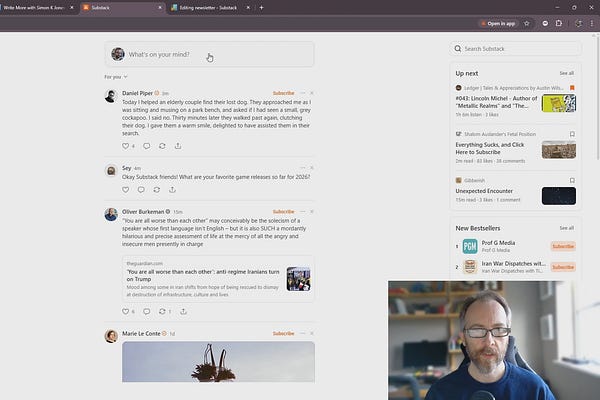Viewport: 600px width, 400px height.
Task: Subscribe to Prof G Media
Action: [563, 246]
